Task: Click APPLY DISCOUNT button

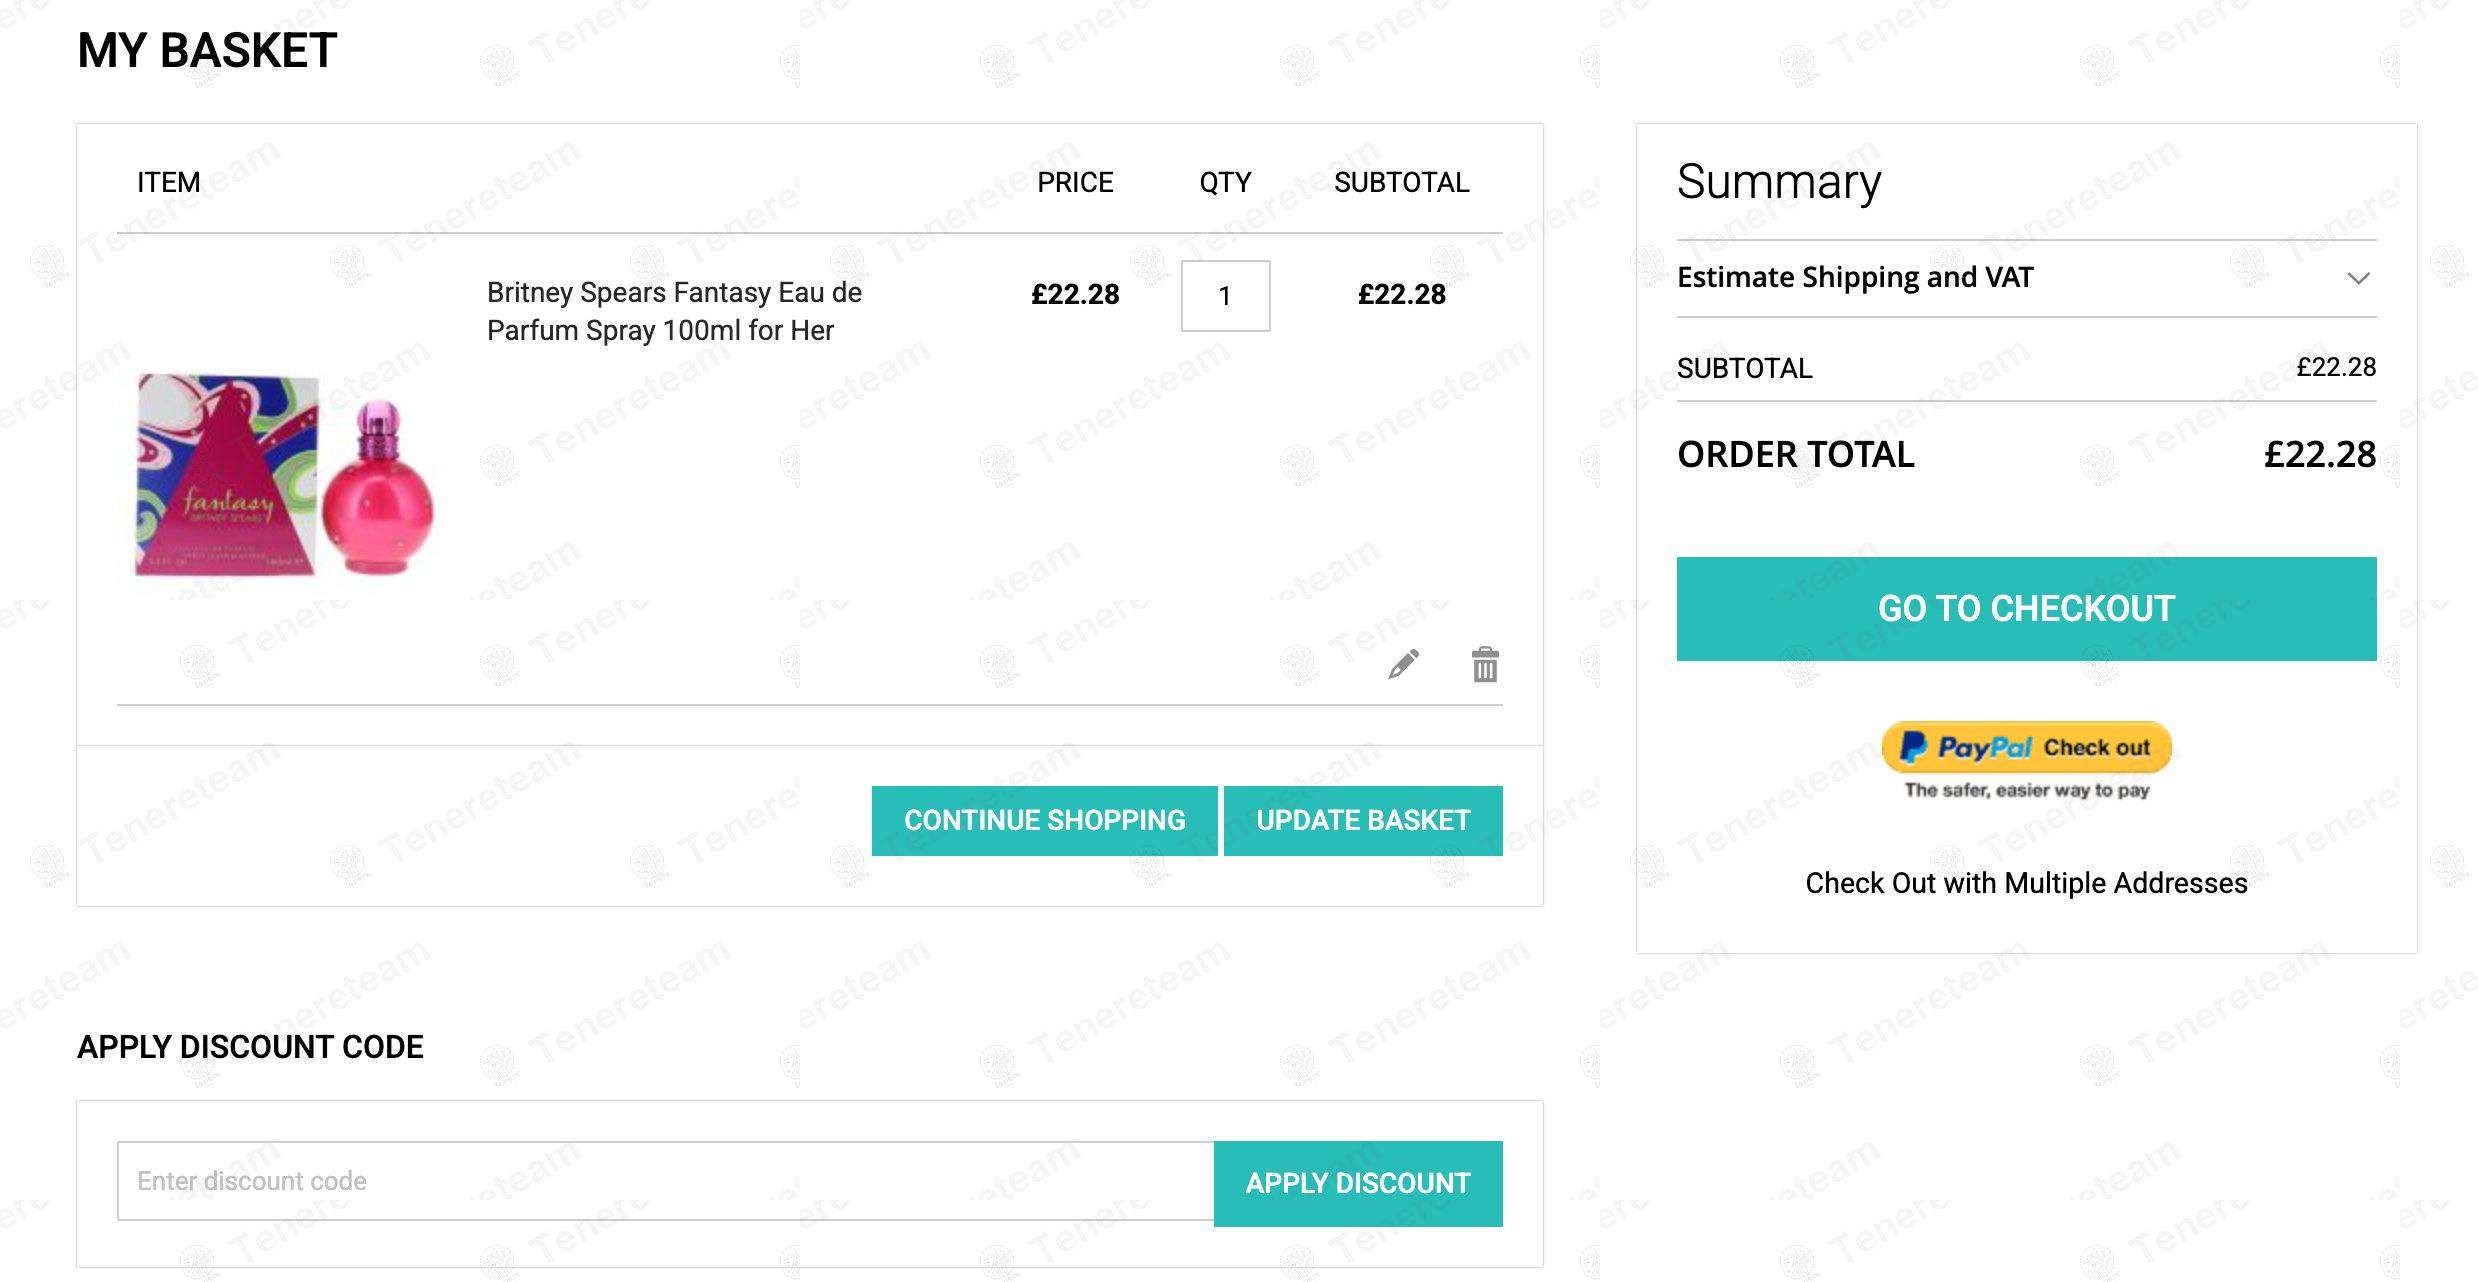Action: coord(1358,1183)
